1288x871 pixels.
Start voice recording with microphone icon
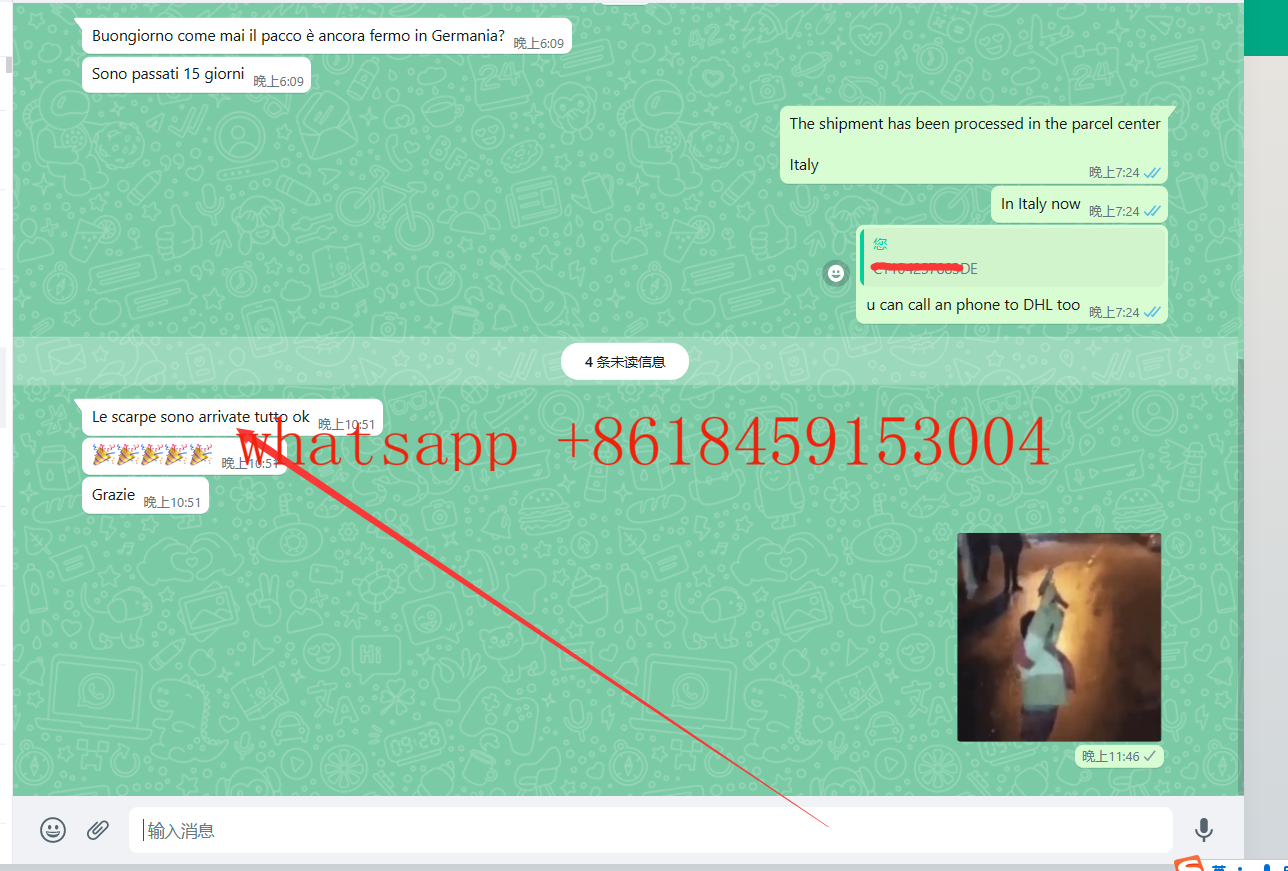point(1204,829)
